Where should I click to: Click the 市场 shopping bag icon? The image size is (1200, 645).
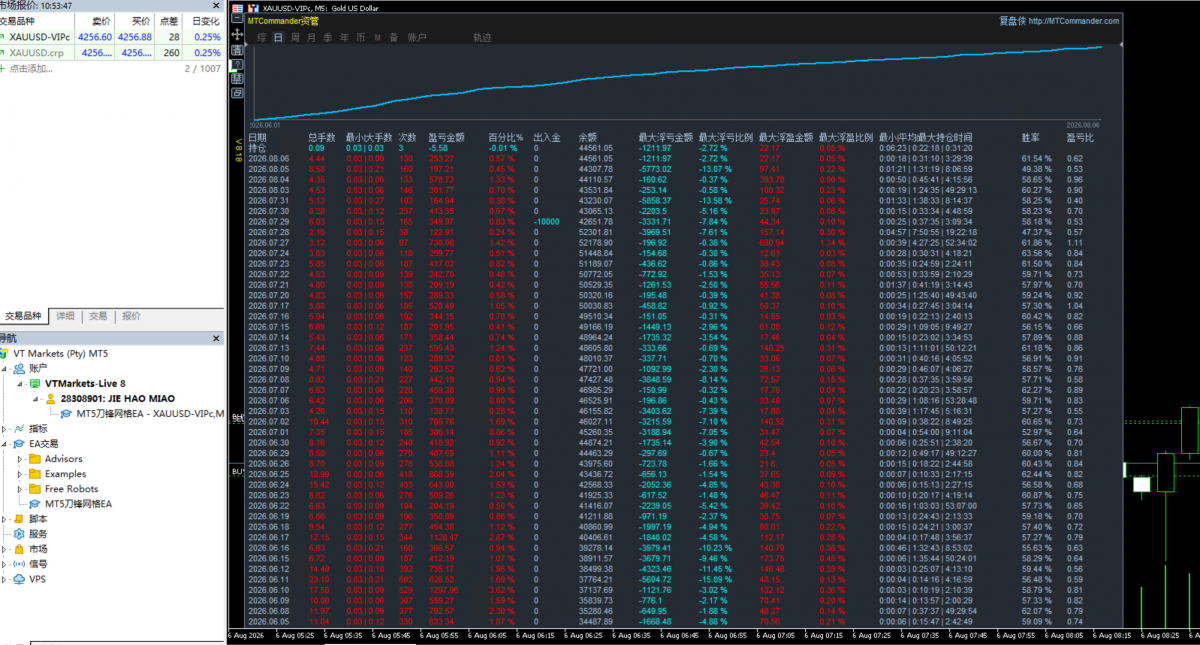(x=19, y=549)
